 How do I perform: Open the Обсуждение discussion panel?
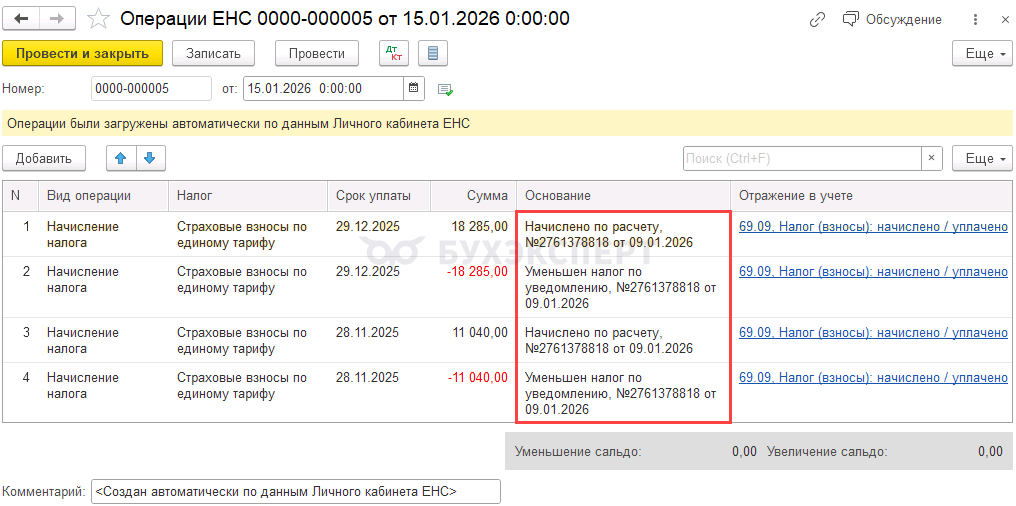tap(892, 19)
